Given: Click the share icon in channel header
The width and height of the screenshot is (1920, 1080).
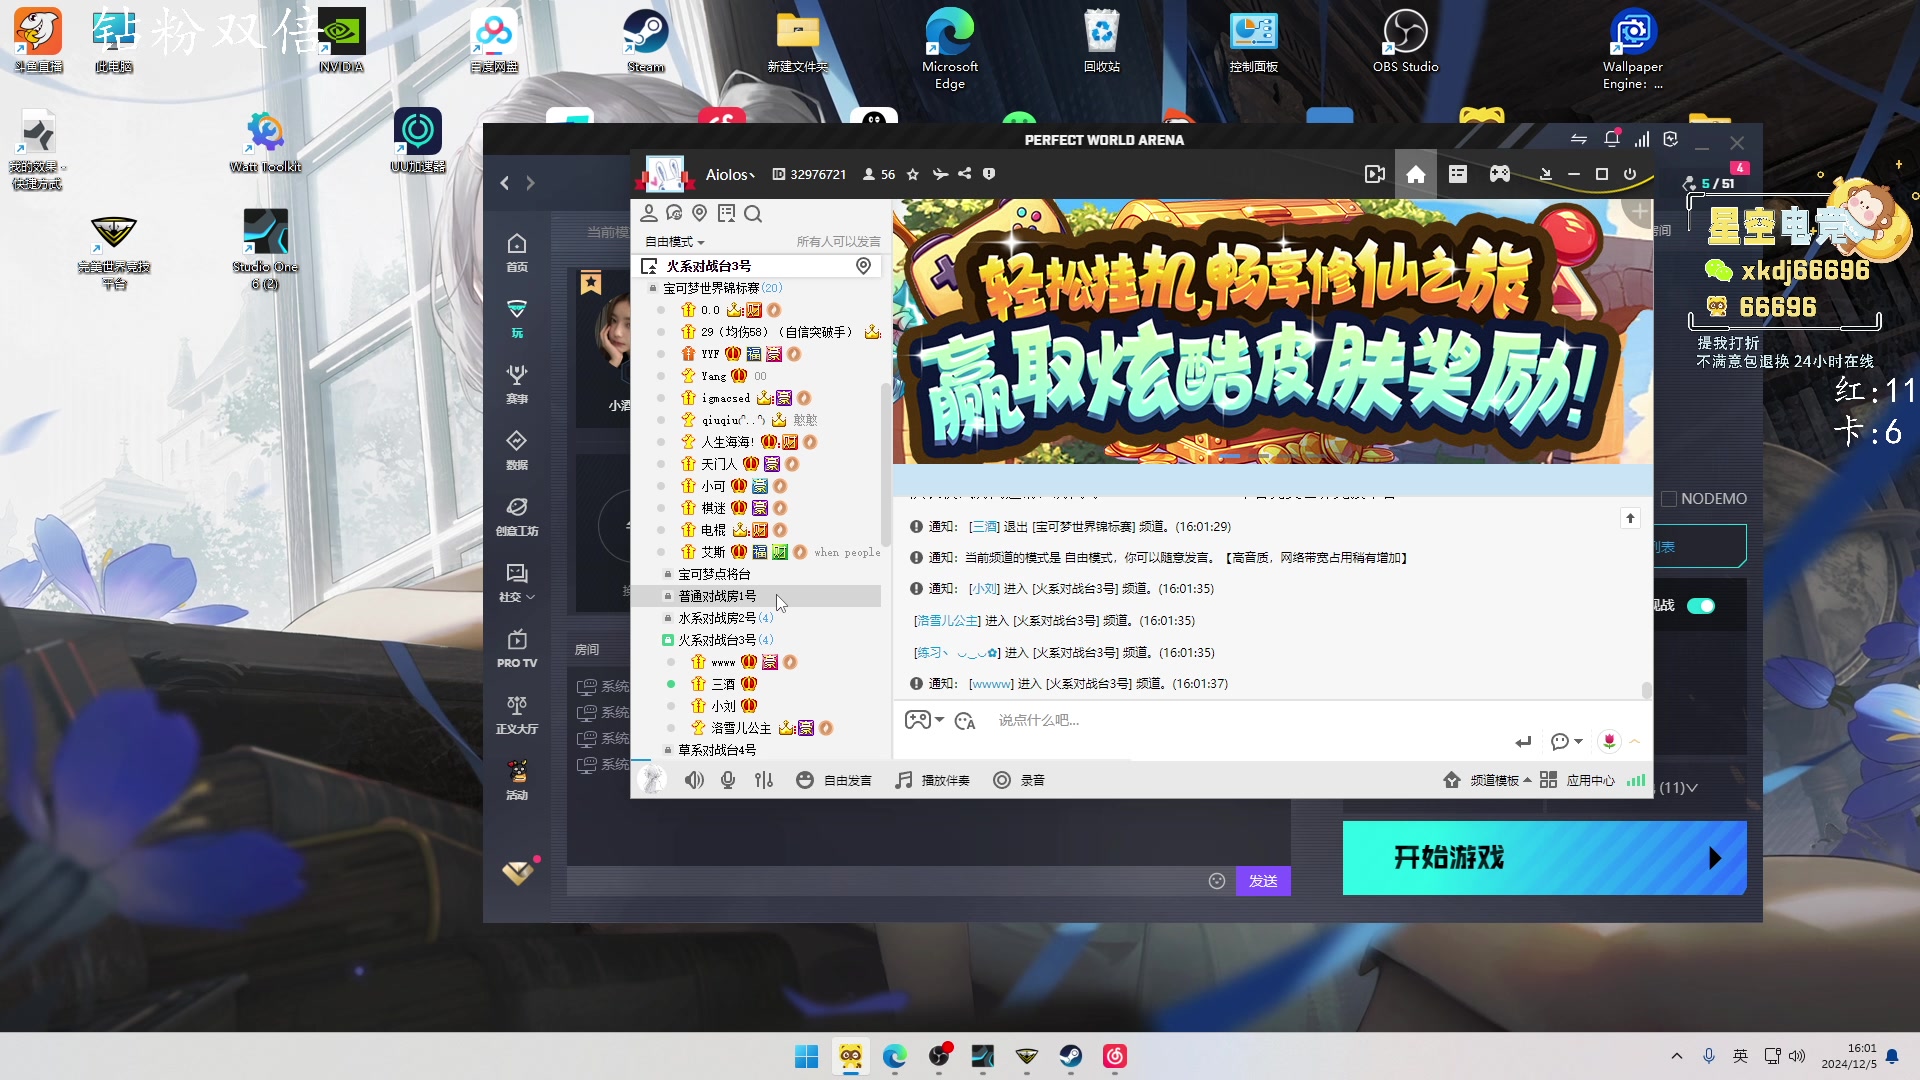Looking at the screenshot, I should pos(964,174).
